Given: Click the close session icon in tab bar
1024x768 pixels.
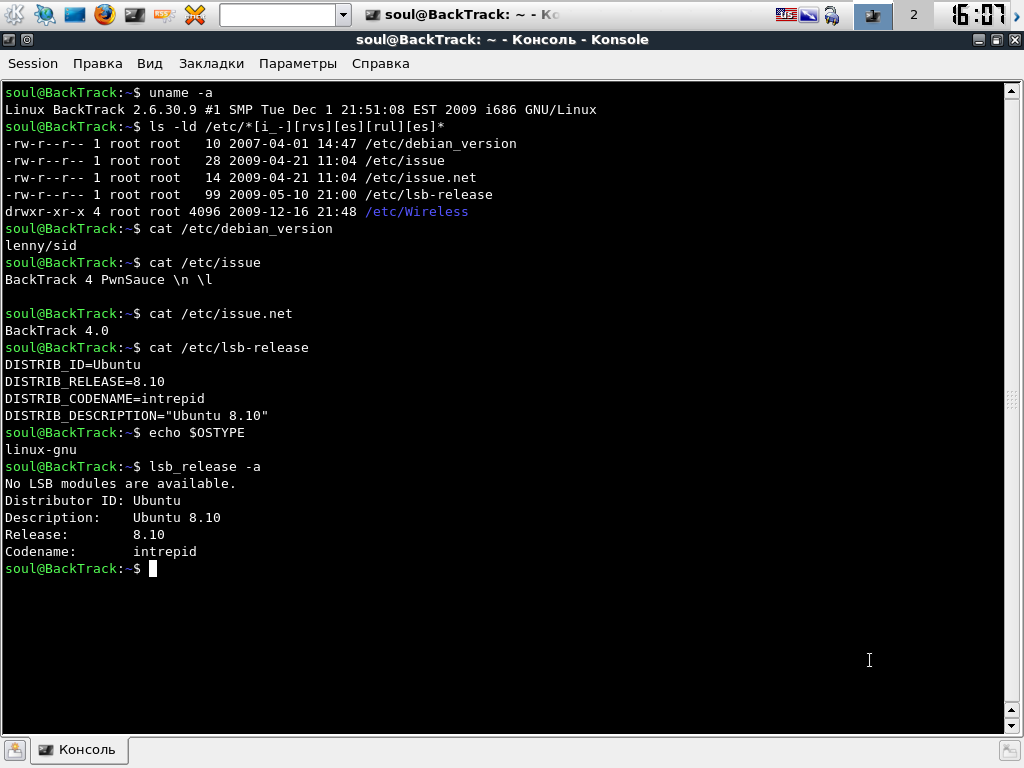Looking at the screenshot, I should tap(1010, 751).
